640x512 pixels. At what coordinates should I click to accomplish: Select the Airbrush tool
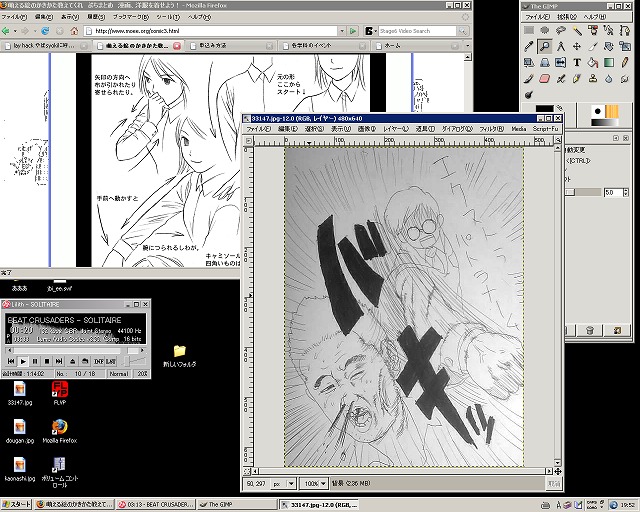click(x=560, y=78)
